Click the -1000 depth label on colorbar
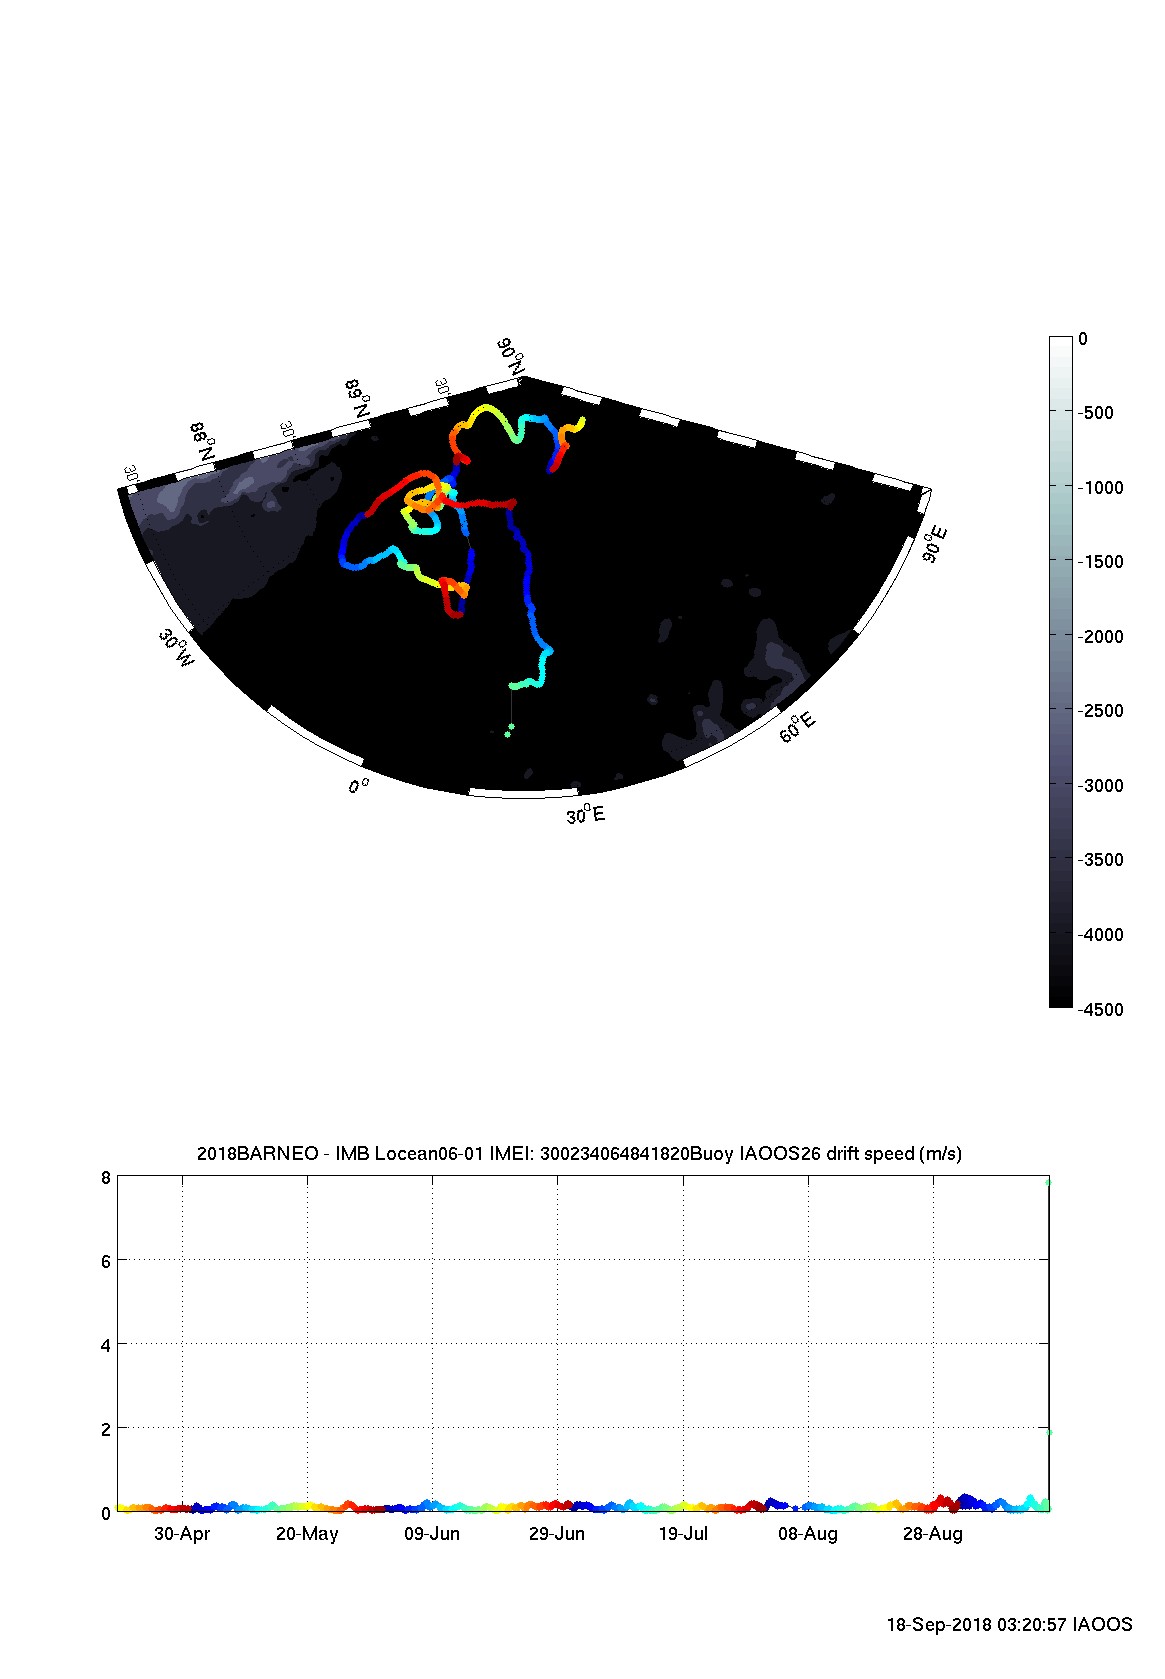The width and height of the screenshot is (1165, 1679). point(1099,487)
